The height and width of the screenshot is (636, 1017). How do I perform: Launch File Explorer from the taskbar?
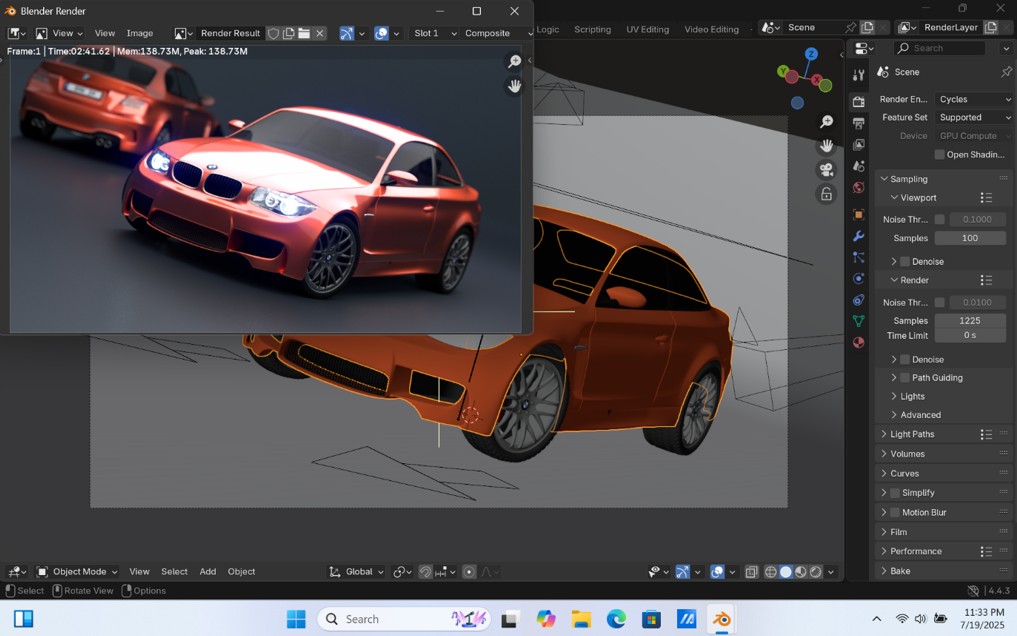click(581, 619)
